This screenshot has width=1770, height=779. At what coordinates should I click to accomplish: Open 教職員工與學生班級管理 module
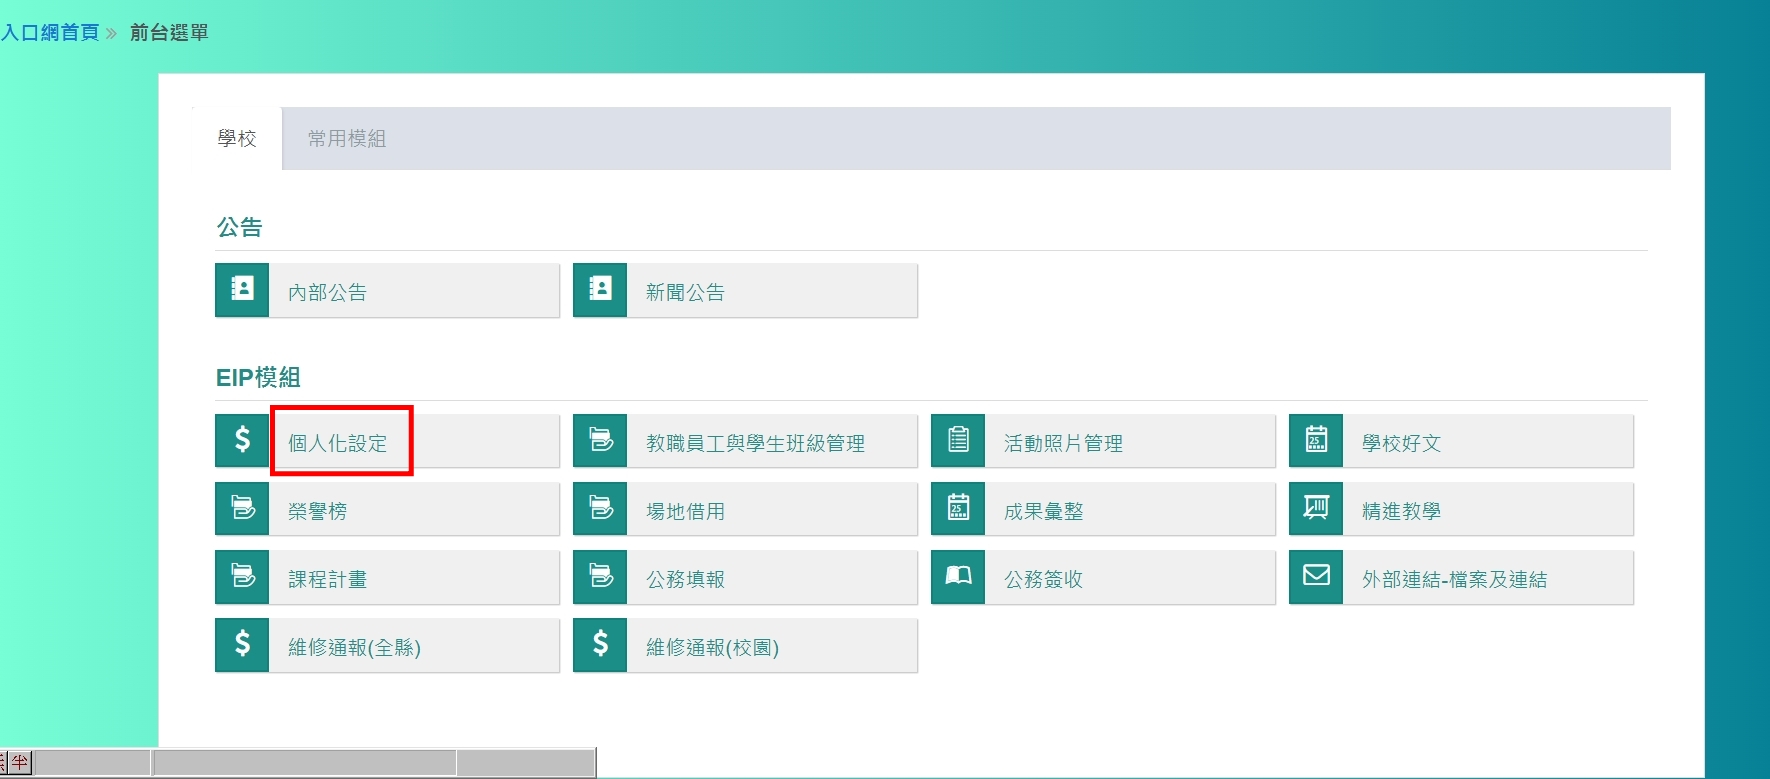point(755,443)
